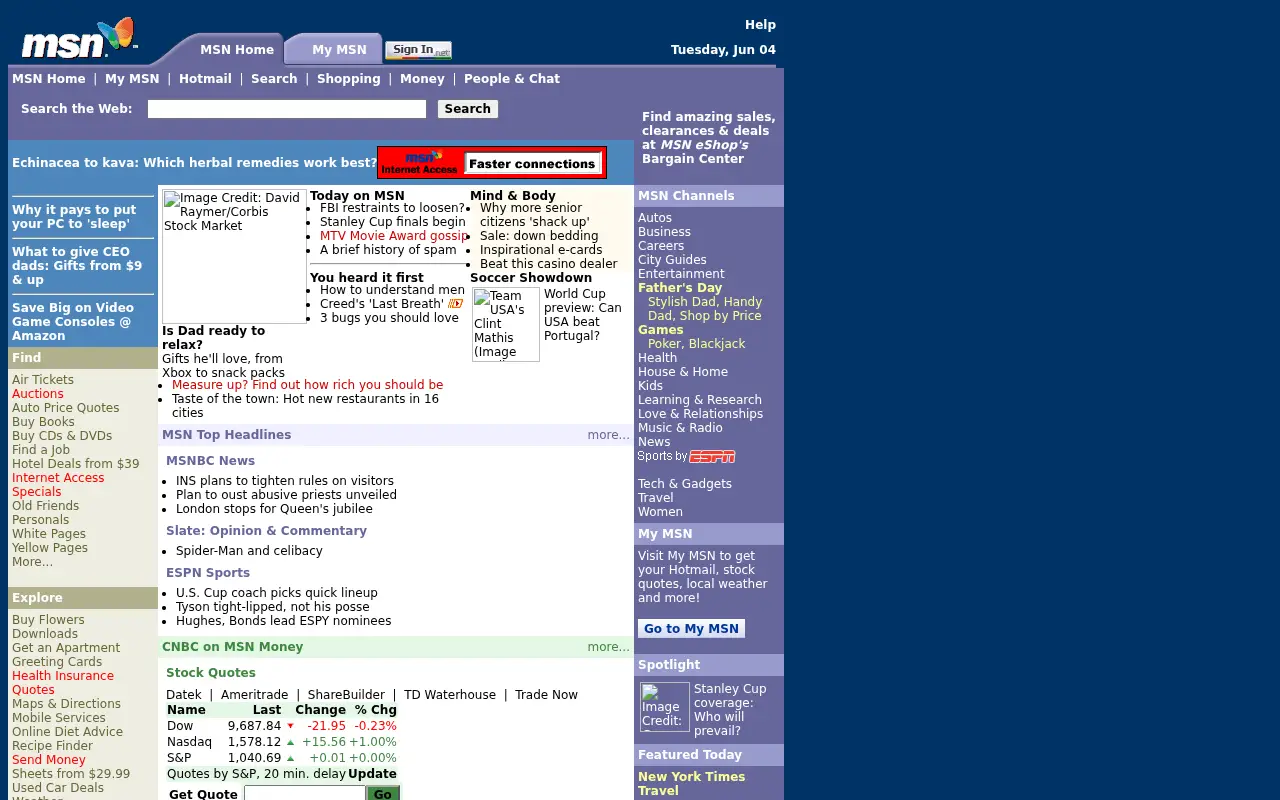Open the Health Insurance Quotes link
The width and height of the screenshot is (1280, 800).
(63, 683)
